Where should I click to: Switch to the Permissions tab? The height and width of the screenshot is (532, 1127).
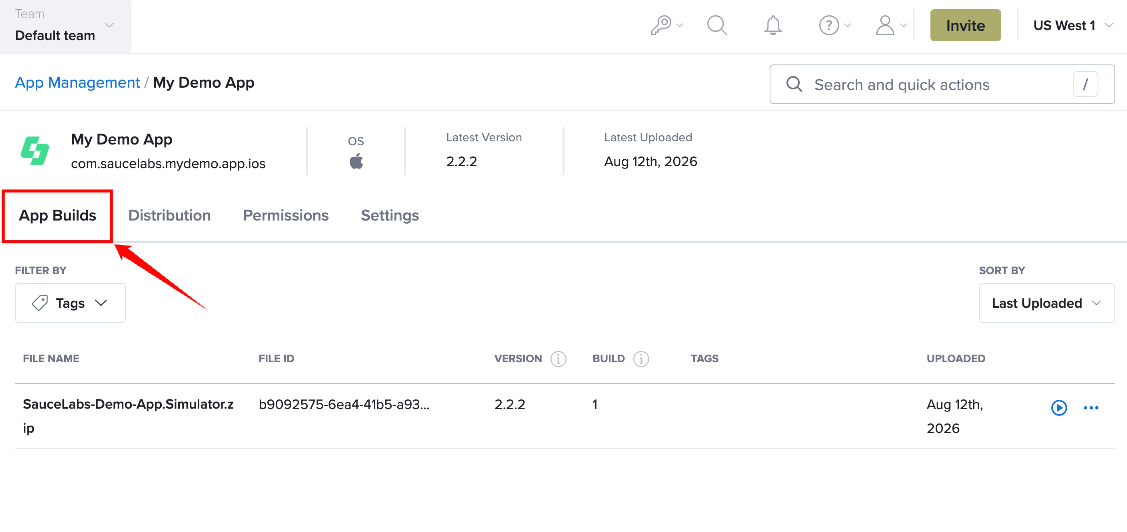(285, 216)
